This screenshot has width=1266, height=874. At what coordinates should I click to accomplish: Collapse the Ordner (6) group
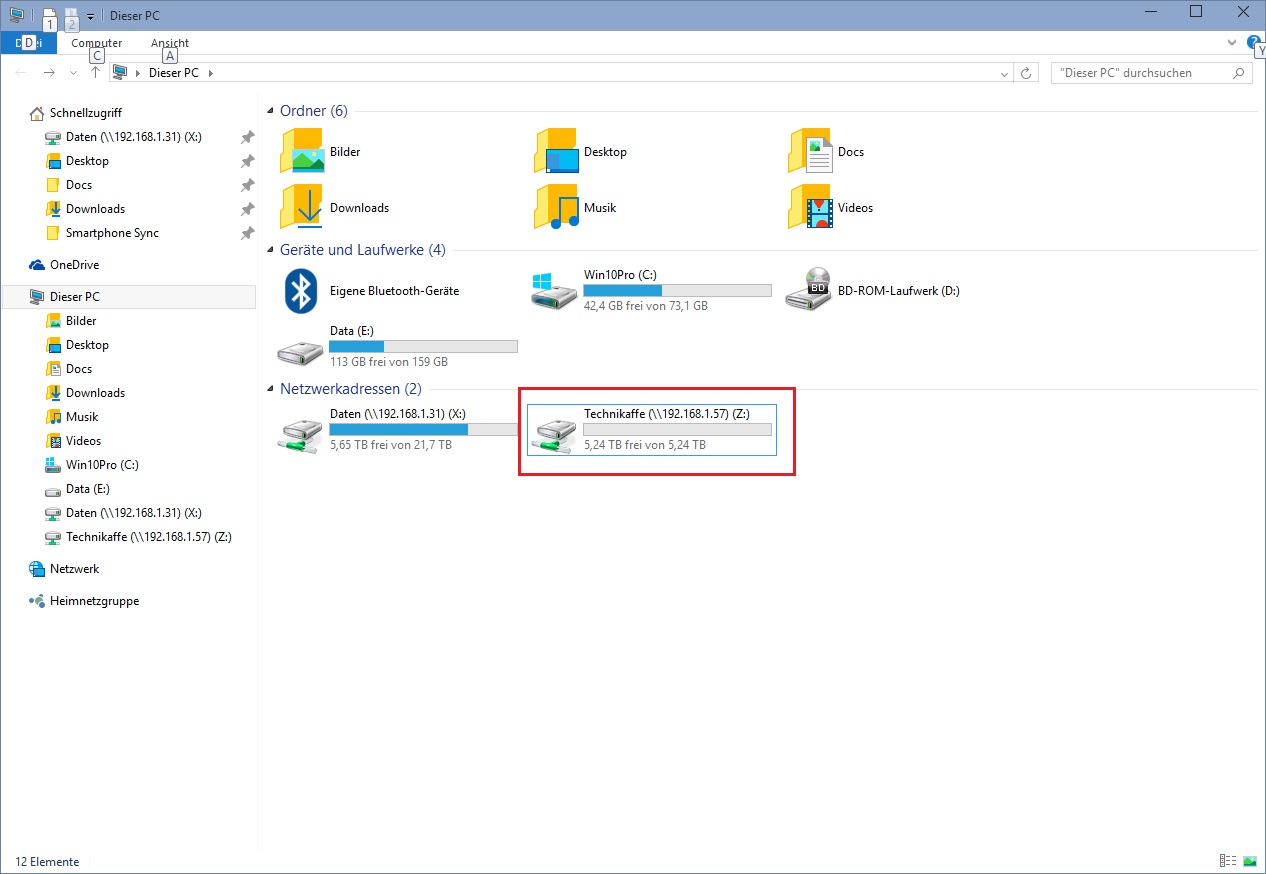(x=270, y=111)
